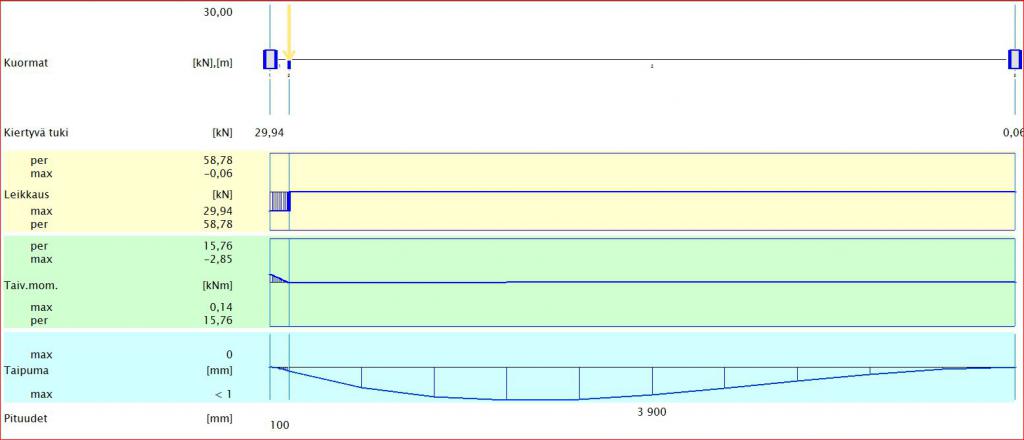Click the green Taiv.mom. diagram background

[x=650, y=305]
